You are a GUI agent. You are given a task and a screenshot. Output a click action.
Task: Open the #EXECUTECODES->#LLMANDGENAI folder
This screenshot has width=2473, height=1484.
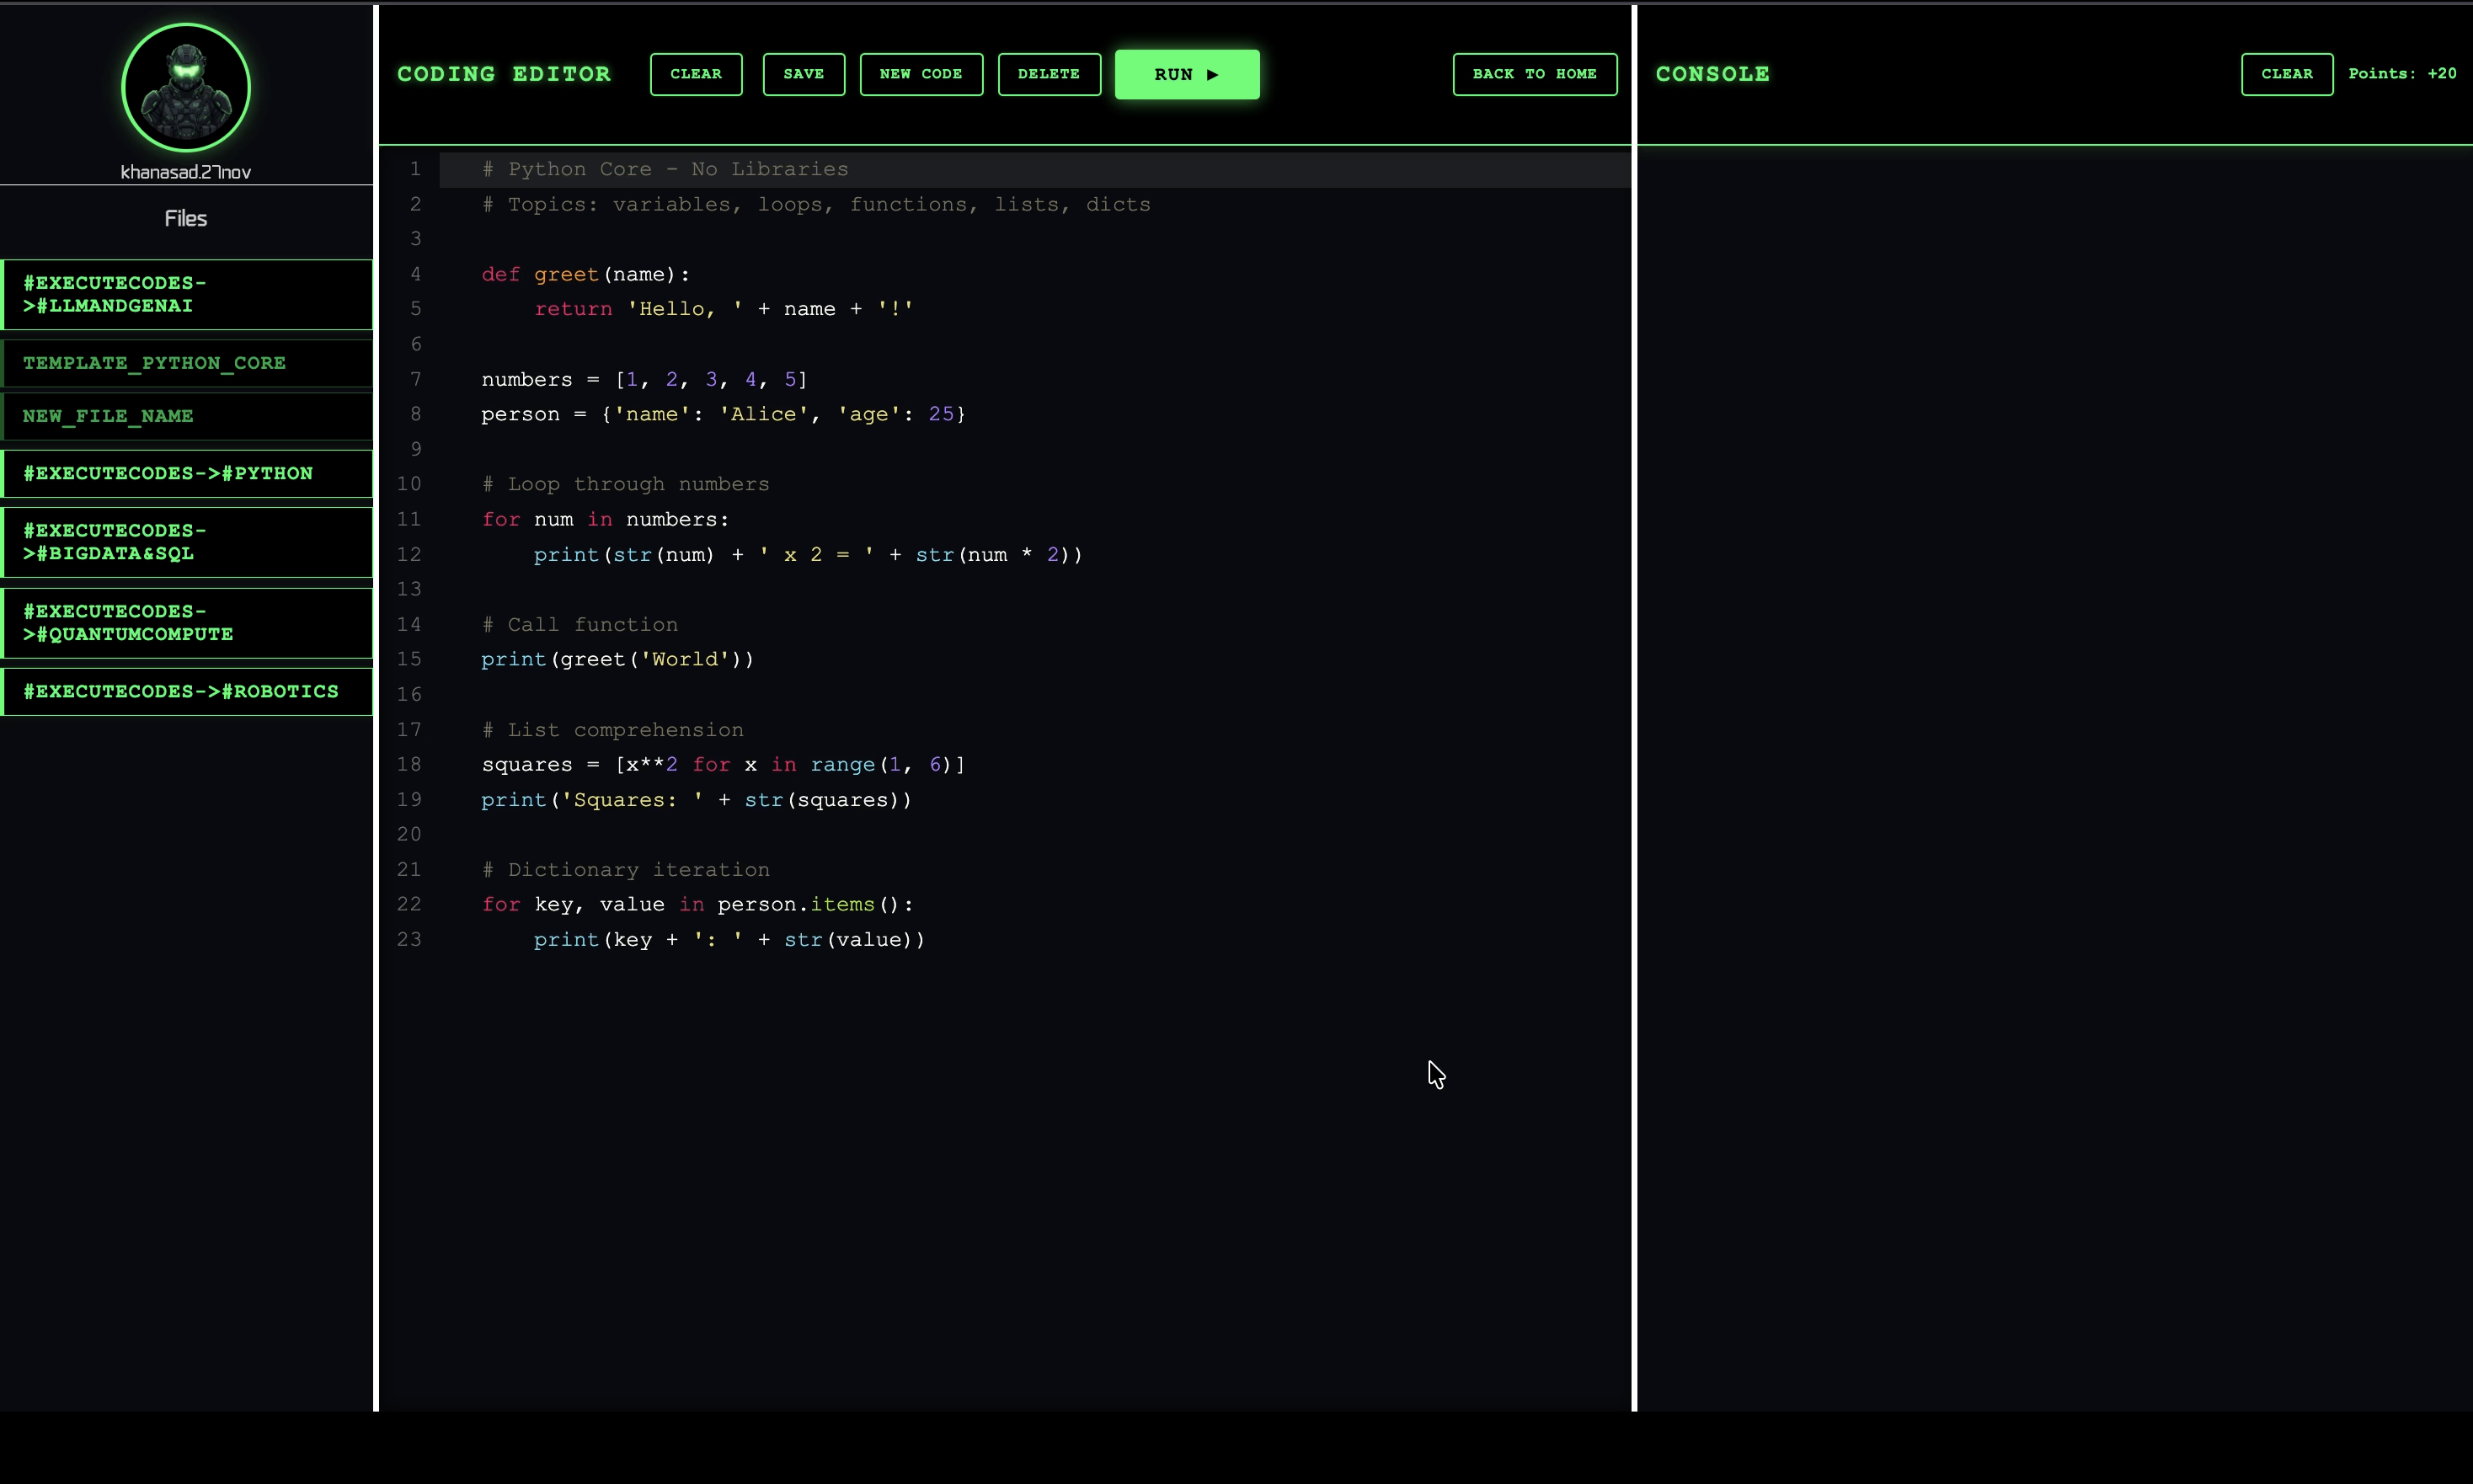coord(187,294)
